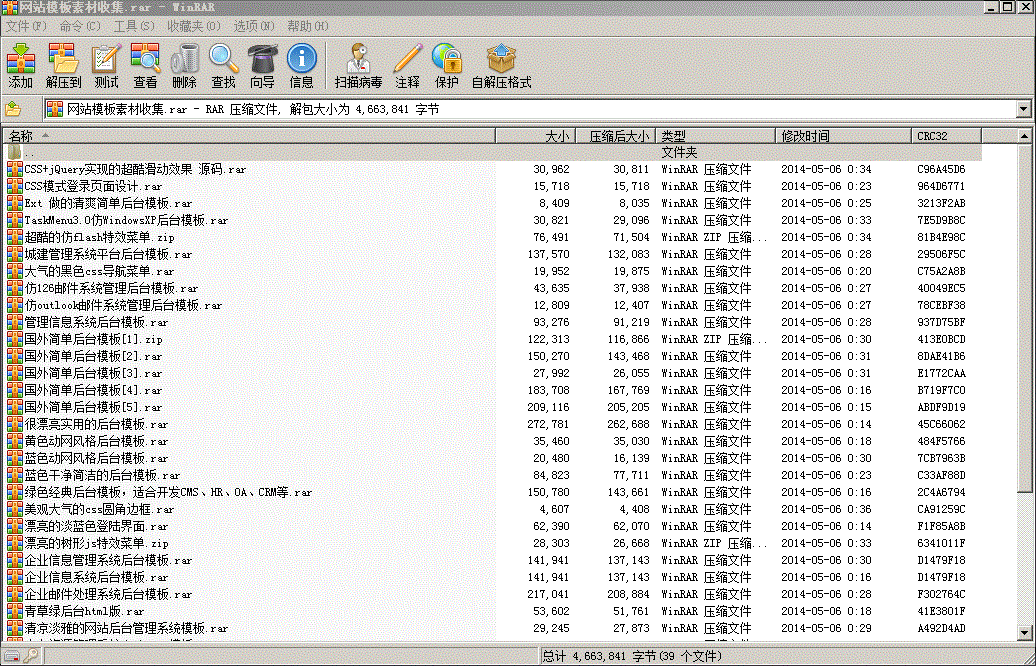
Task: Open the 命令(C) menu
Action: [x=80, y=26]
